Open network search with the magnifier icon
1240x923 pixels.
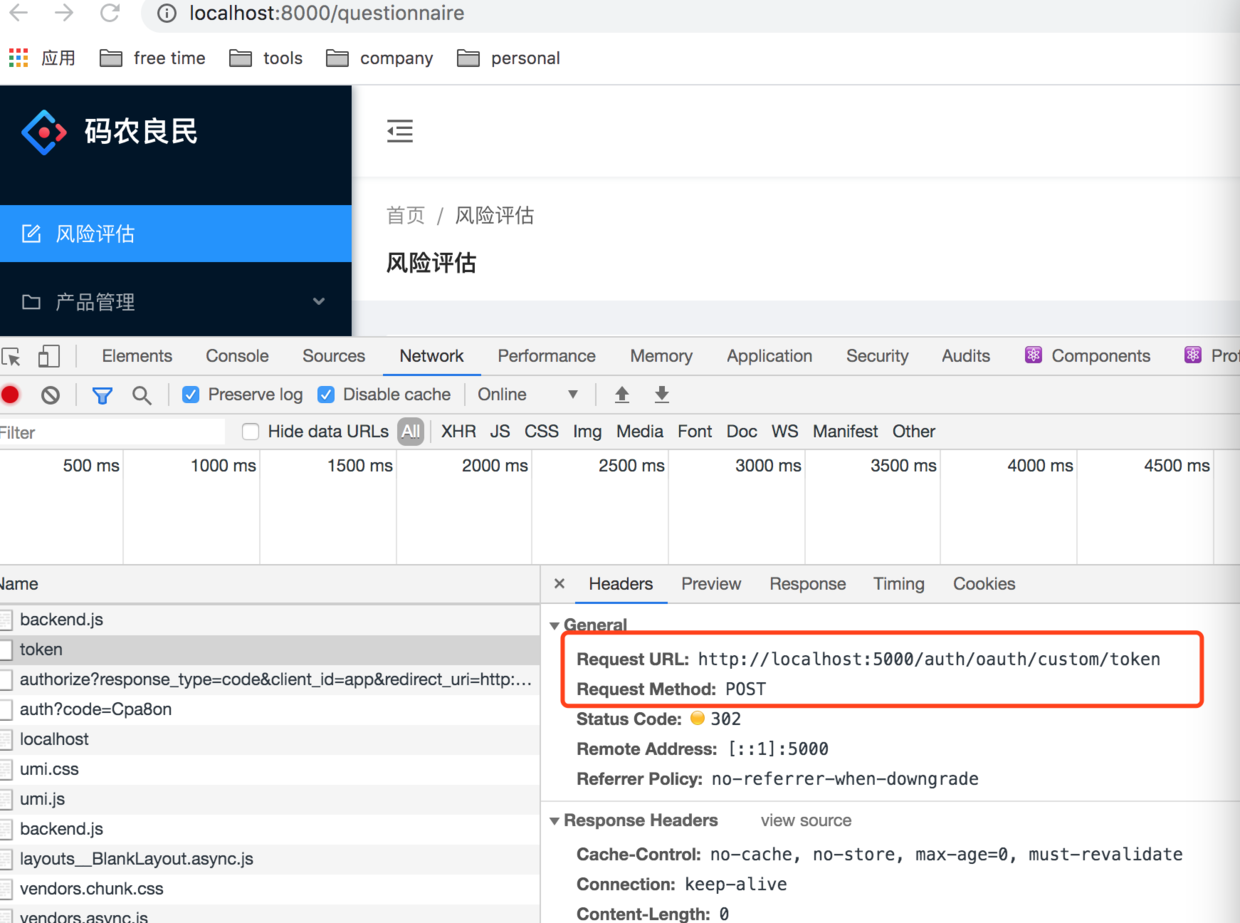142,395
